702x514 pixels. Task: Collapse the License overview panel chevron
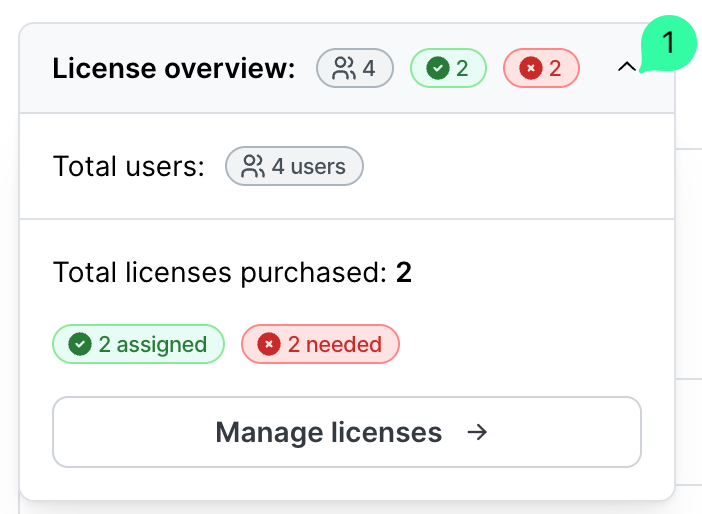pyautogui.click(x=627, y=68)
